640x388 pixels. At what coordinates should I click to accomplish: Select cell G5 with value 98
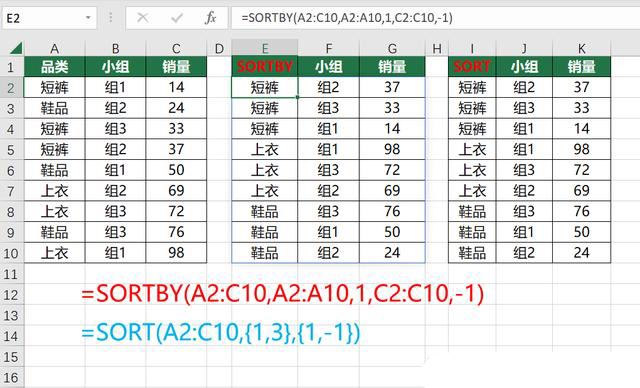392,149
